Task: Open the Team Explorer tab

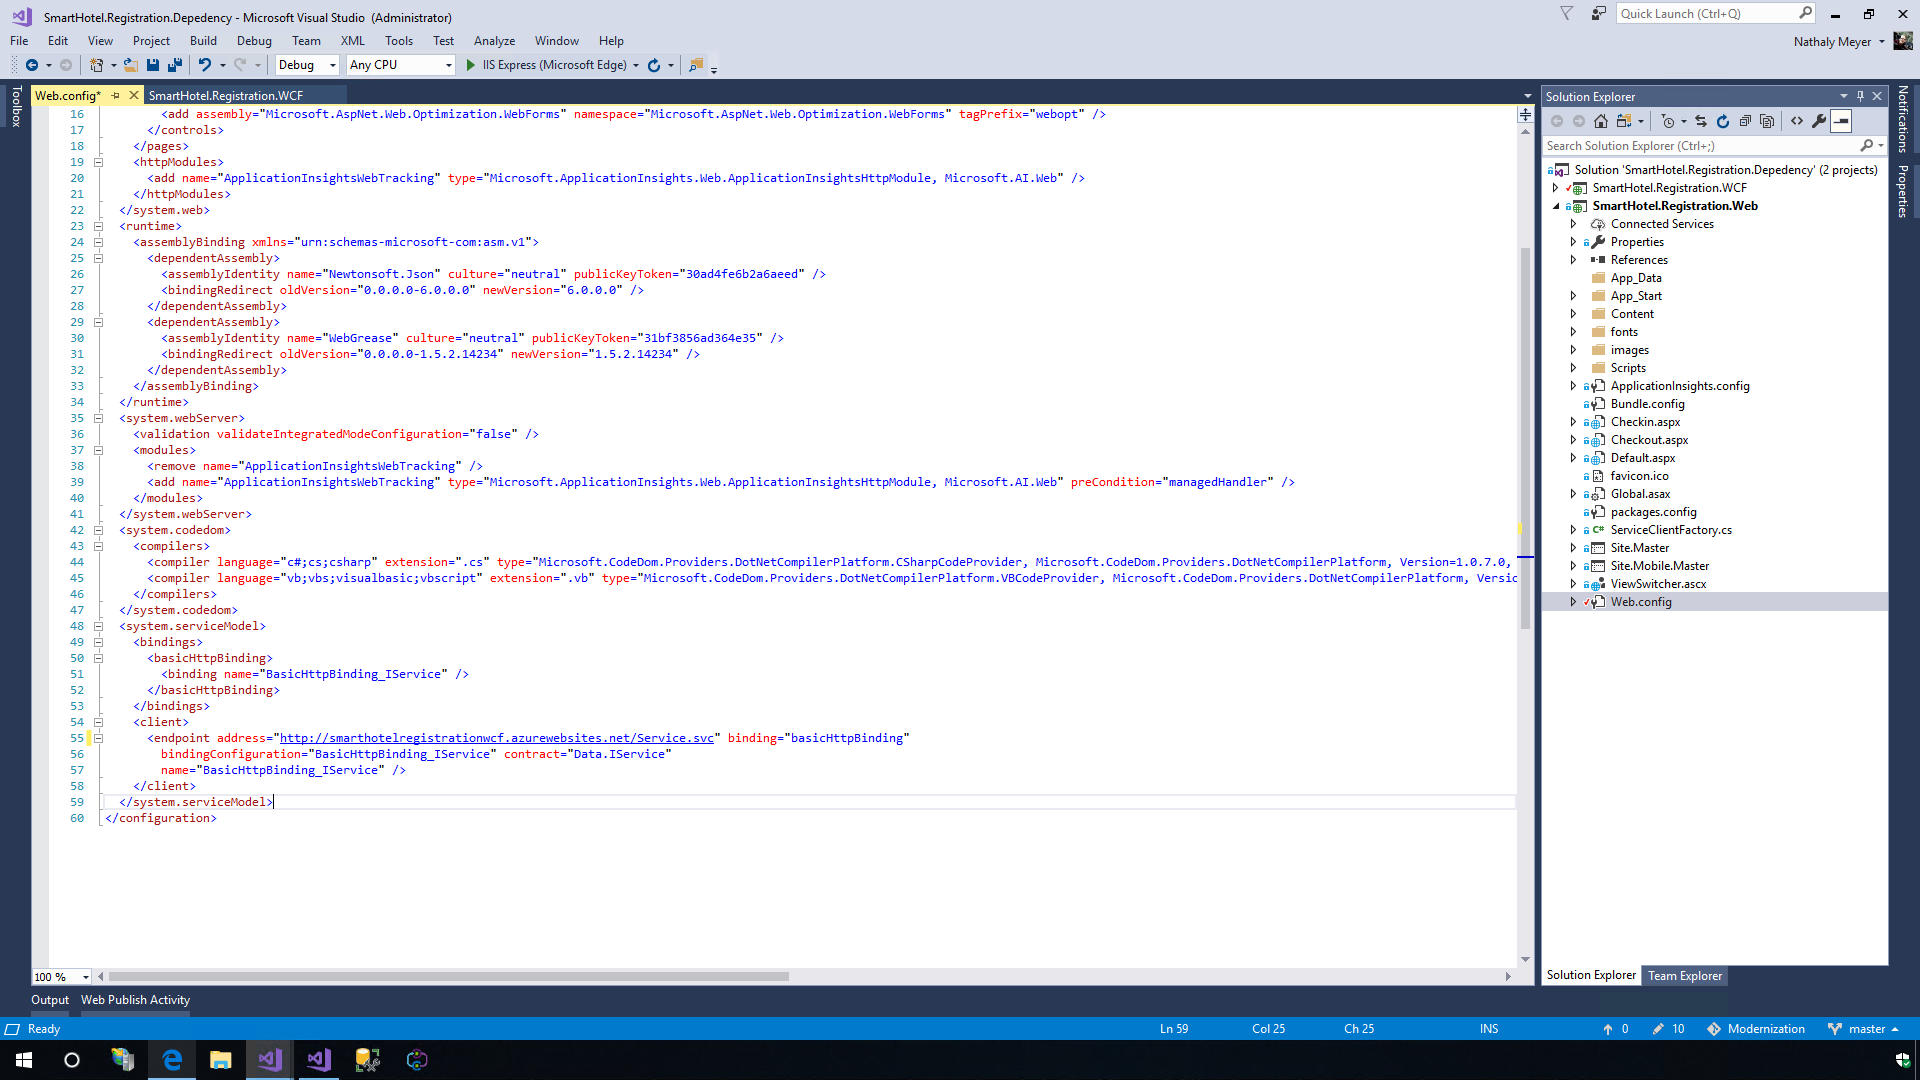Action: point(1685,976)
